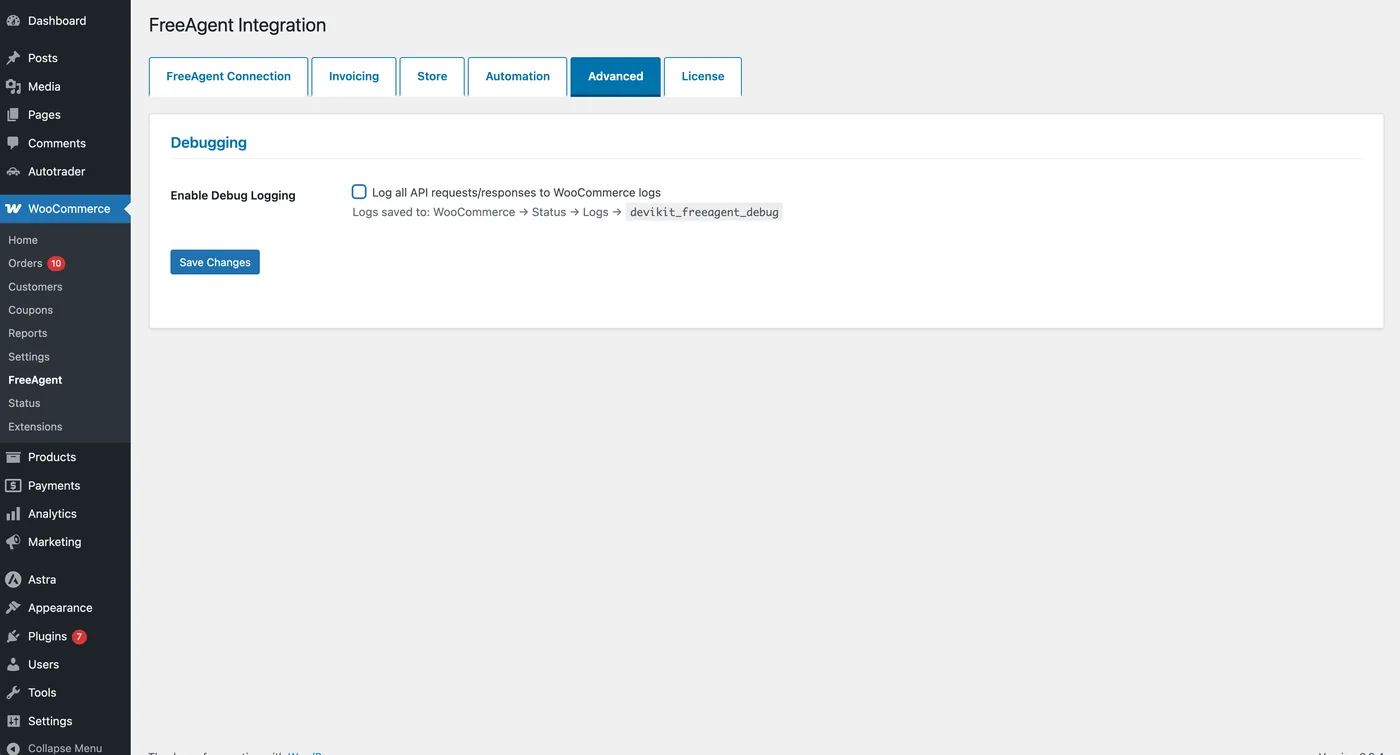Select the Advanced tab
The height and width of the screenshot is (755, 1400).
click(x=615, y=77)
